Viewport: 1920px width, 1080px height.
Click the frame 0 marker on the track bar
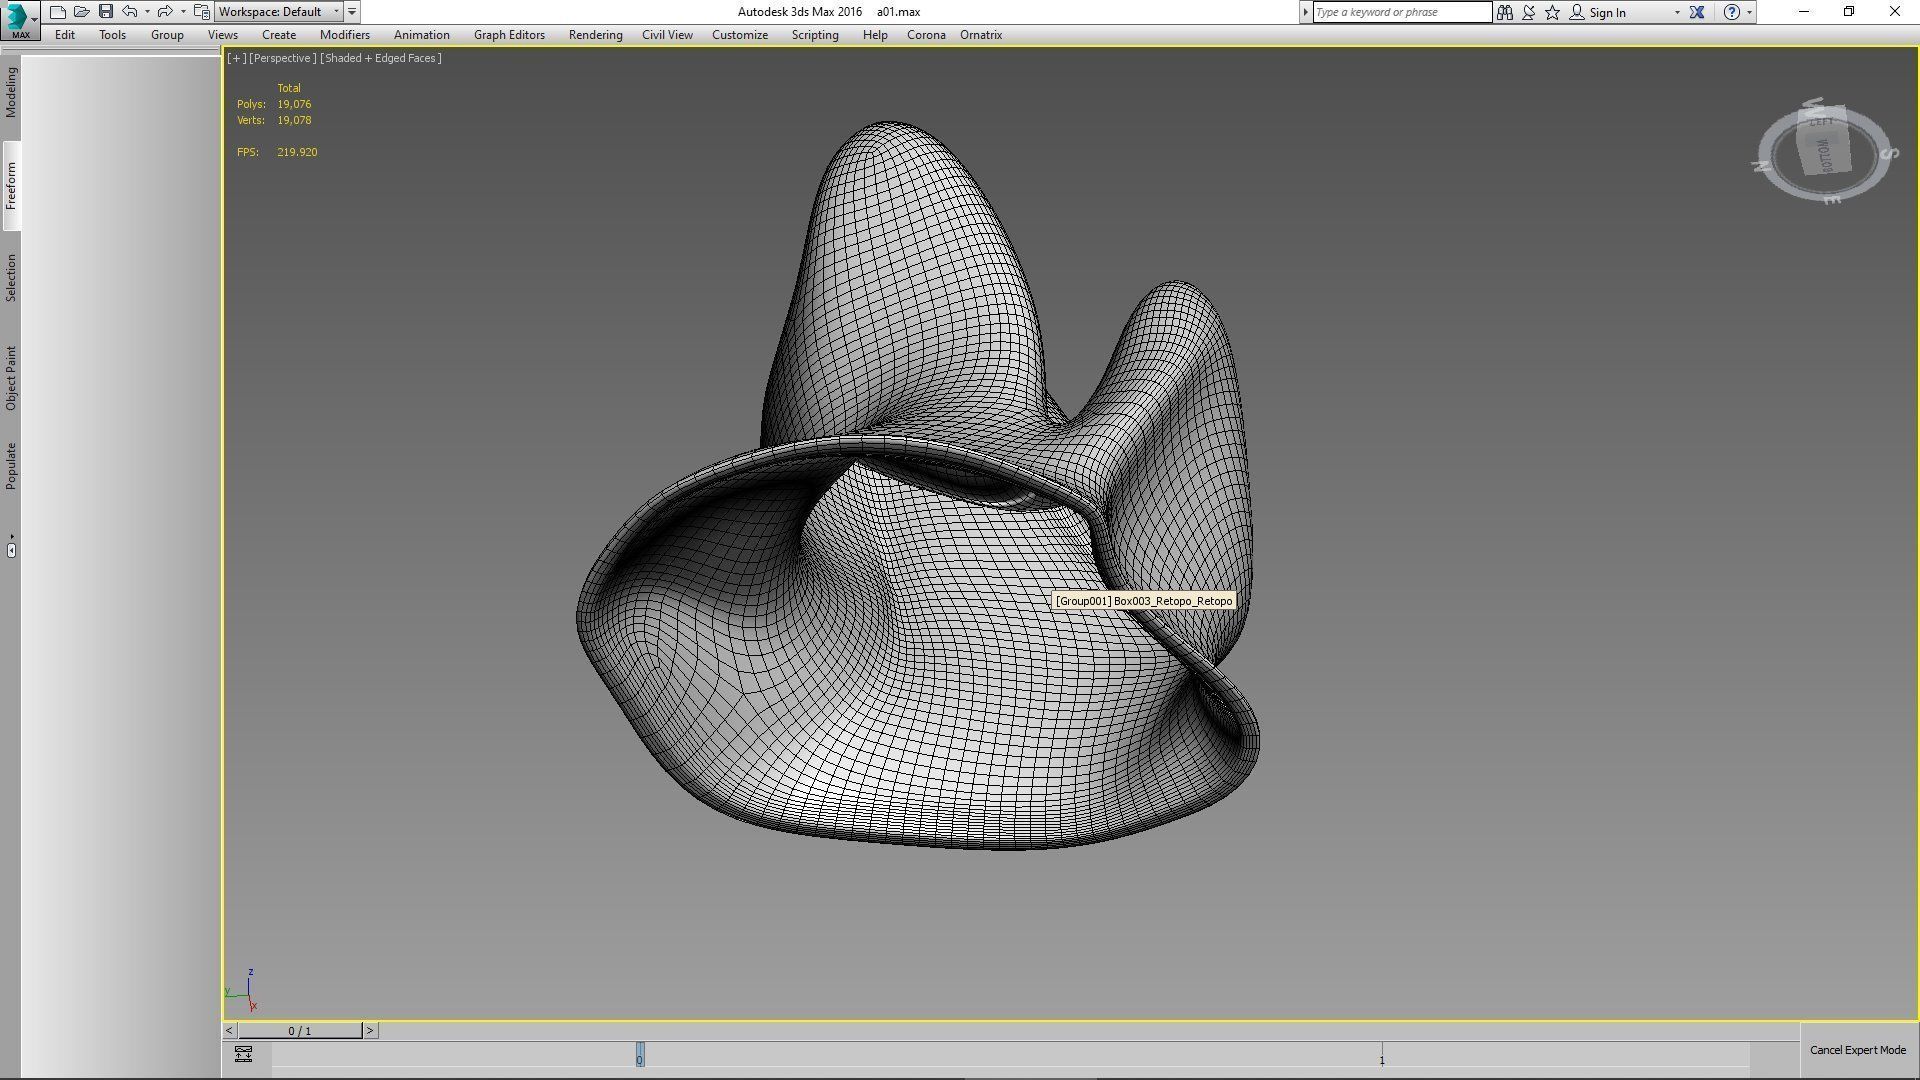pos(640,1055)
